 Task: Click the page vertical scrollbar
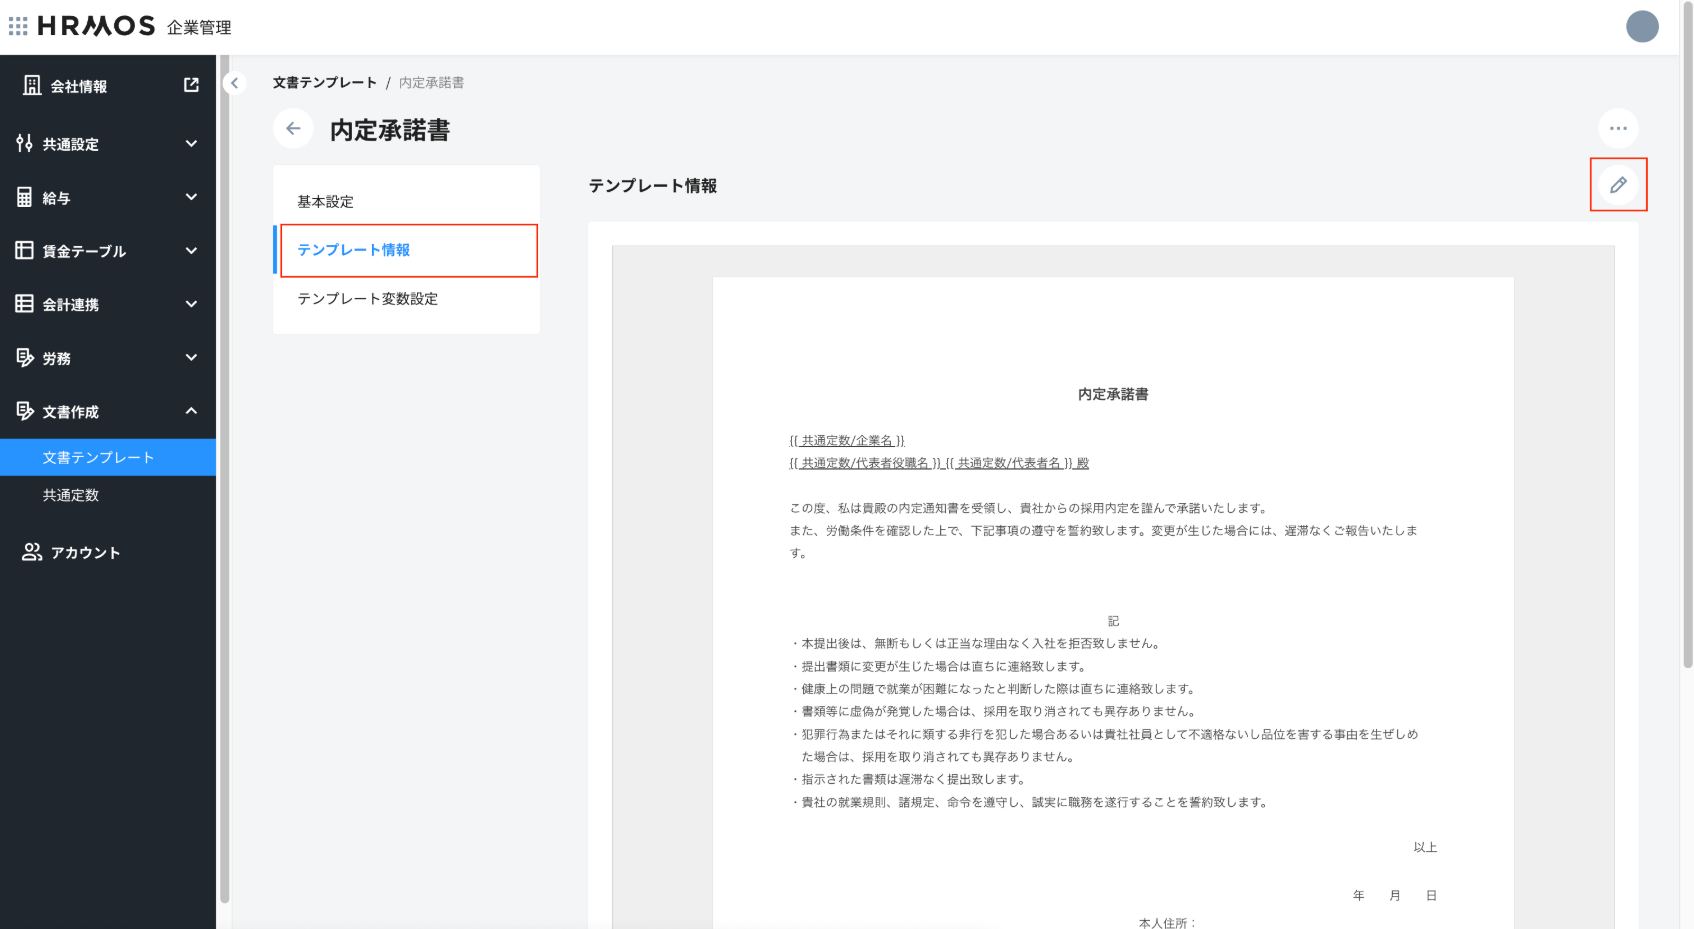pyautogui.click(x=1687, y=400)
